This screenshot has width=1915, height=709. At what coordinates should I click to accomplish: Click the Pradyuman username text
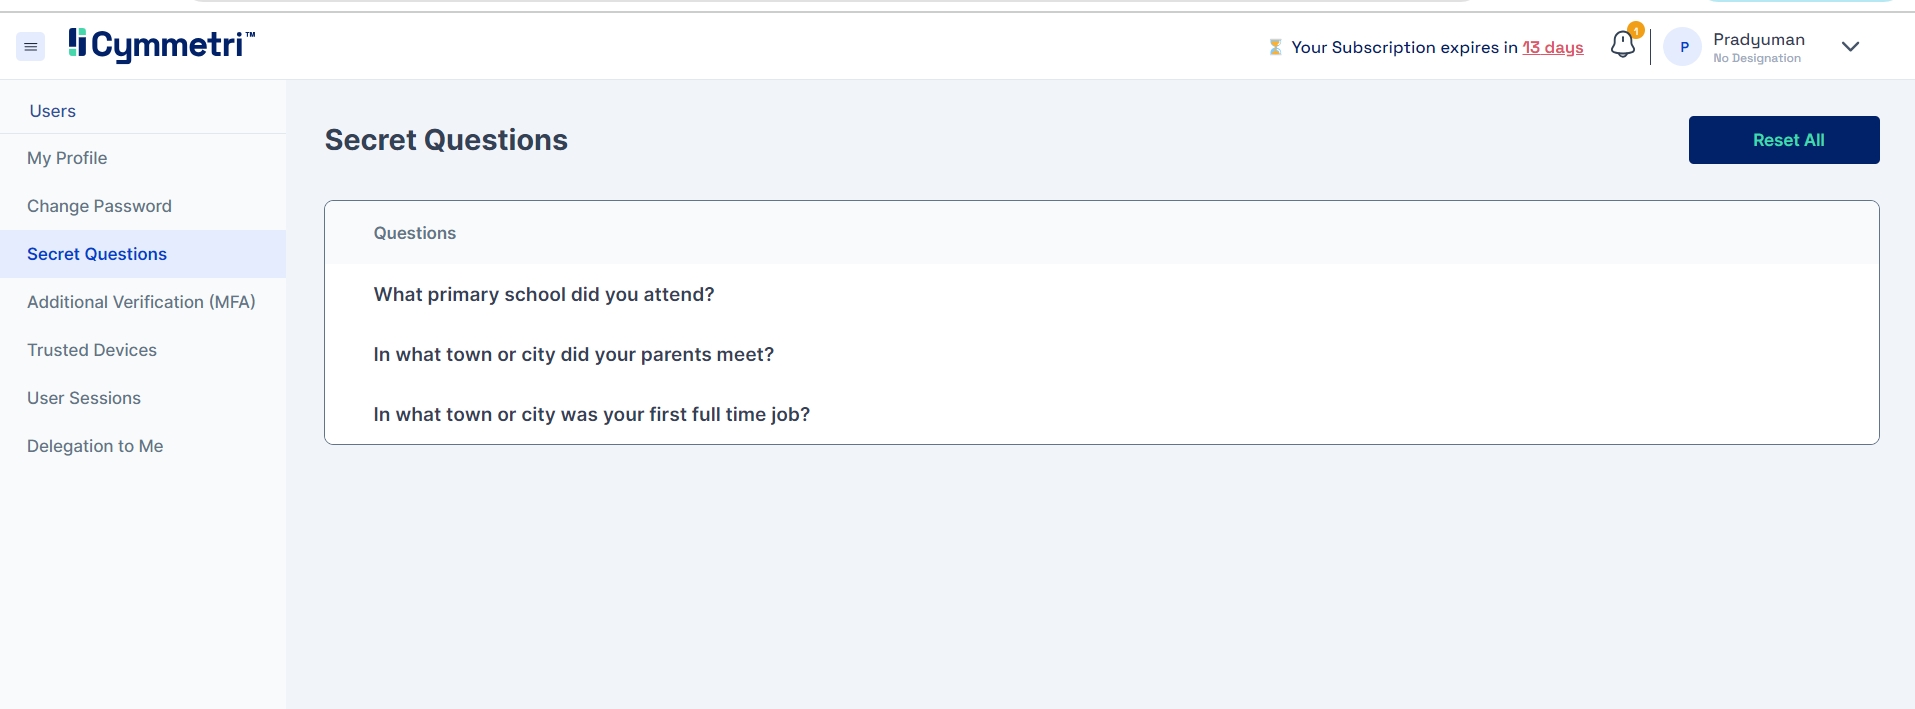click(x=1758, y=39)
